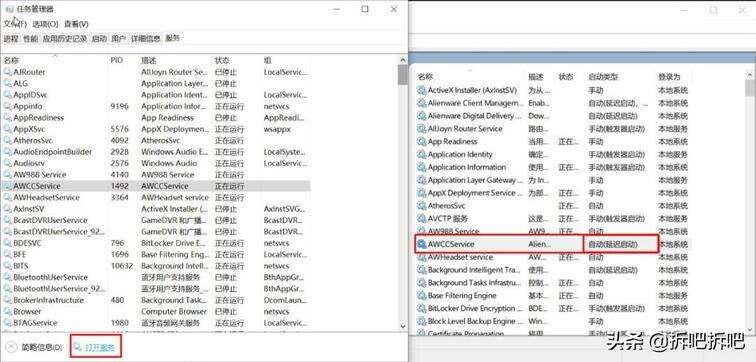The image size is (756, 362).
Task: Sort Task Manager services by PID column
Action: point(117,60)
